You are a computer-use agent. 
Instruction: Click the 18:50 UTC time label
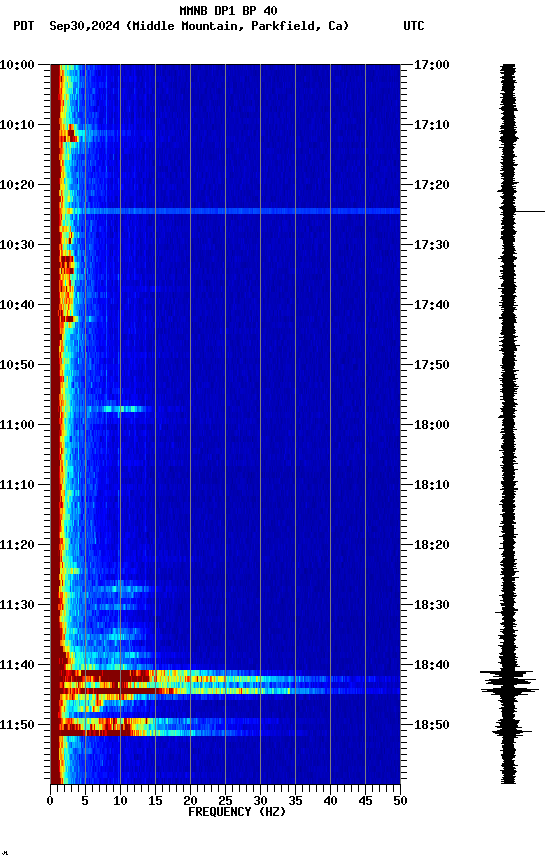432,725
